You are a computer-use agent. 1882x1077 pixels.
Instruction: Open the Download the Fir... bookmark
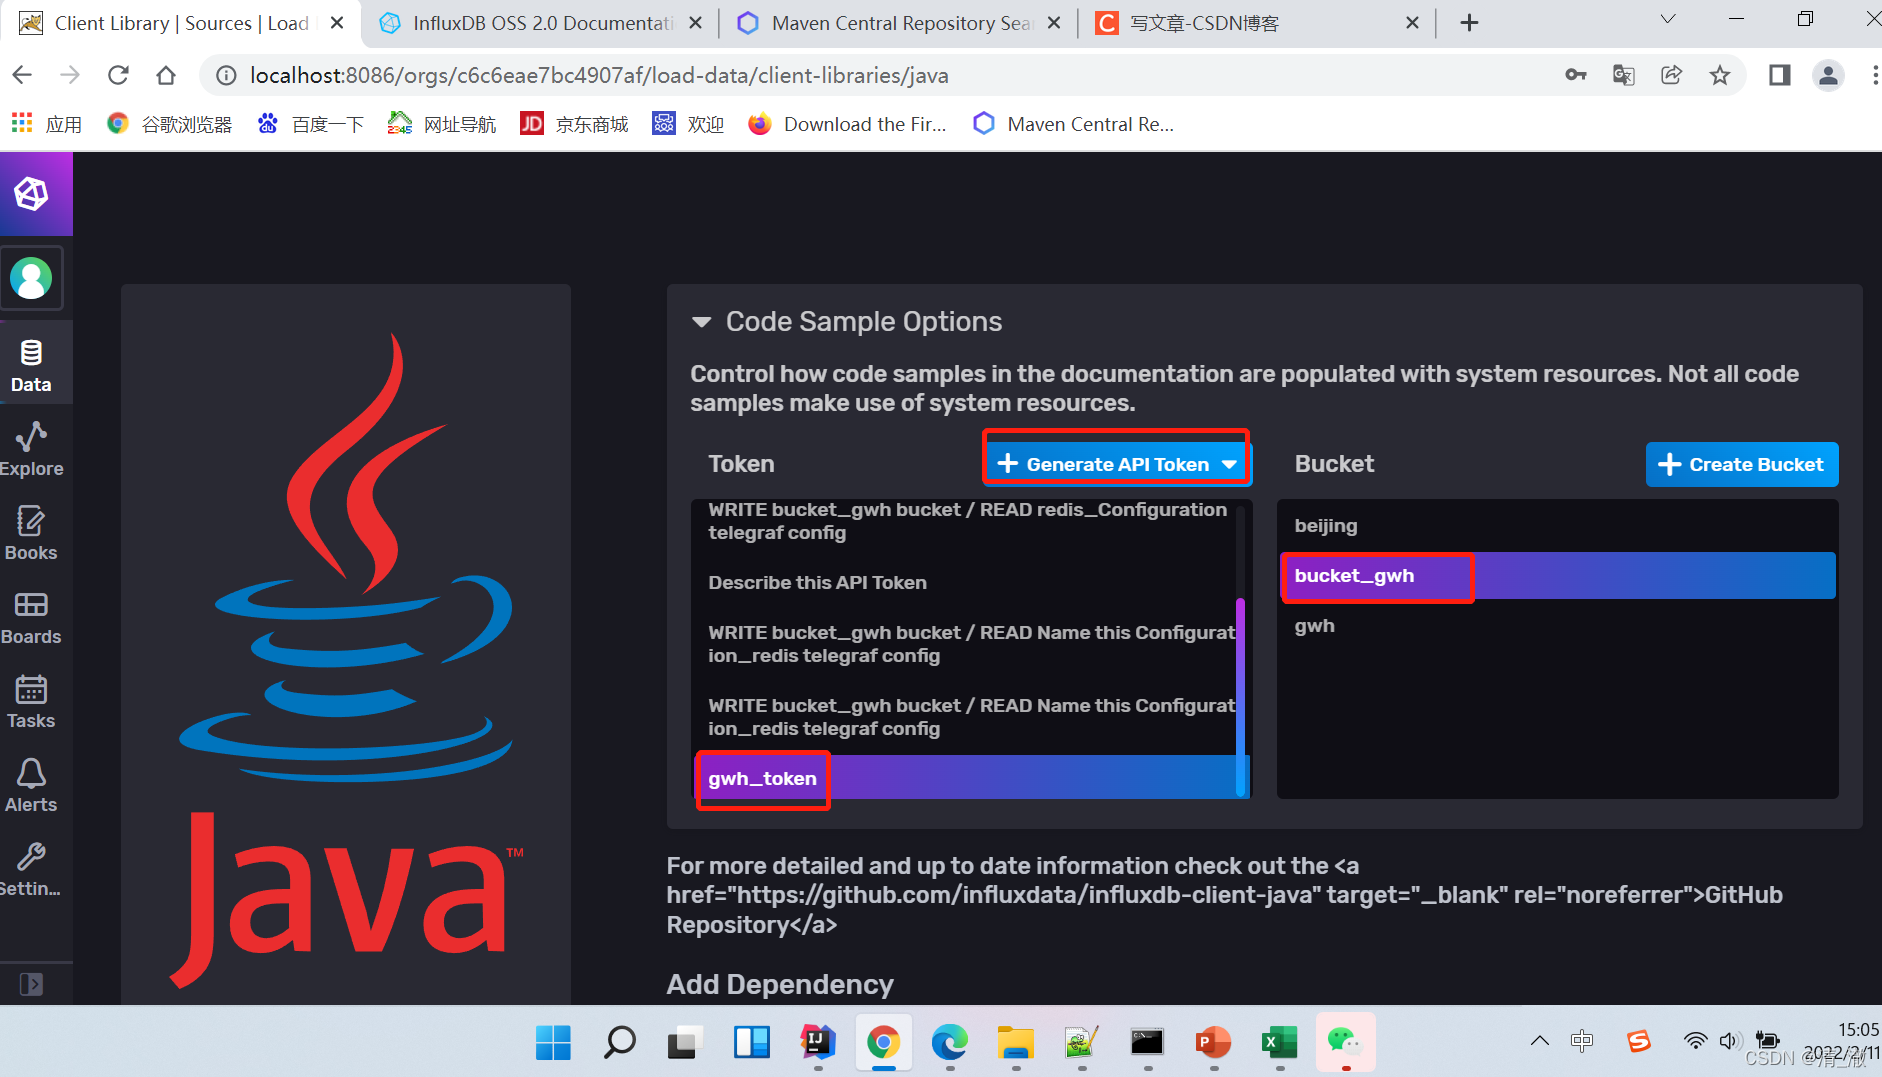(847, 124)
